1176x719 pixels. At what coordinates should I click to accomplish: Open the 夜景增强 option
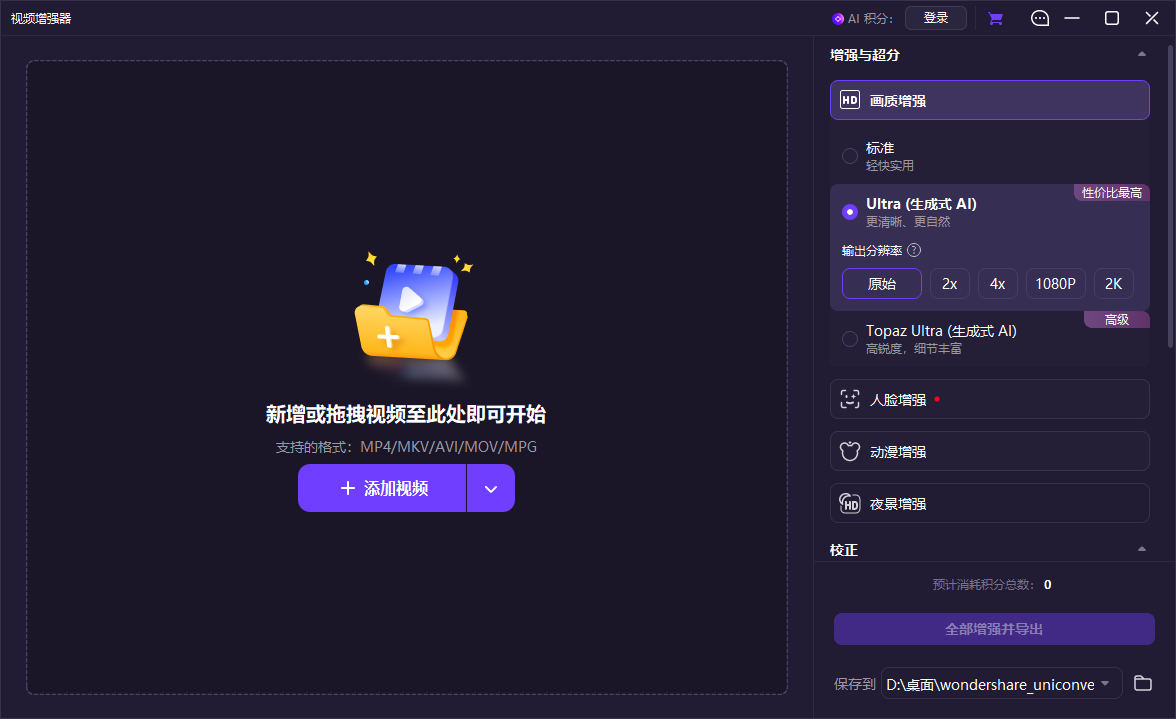[x=989, y=503]
